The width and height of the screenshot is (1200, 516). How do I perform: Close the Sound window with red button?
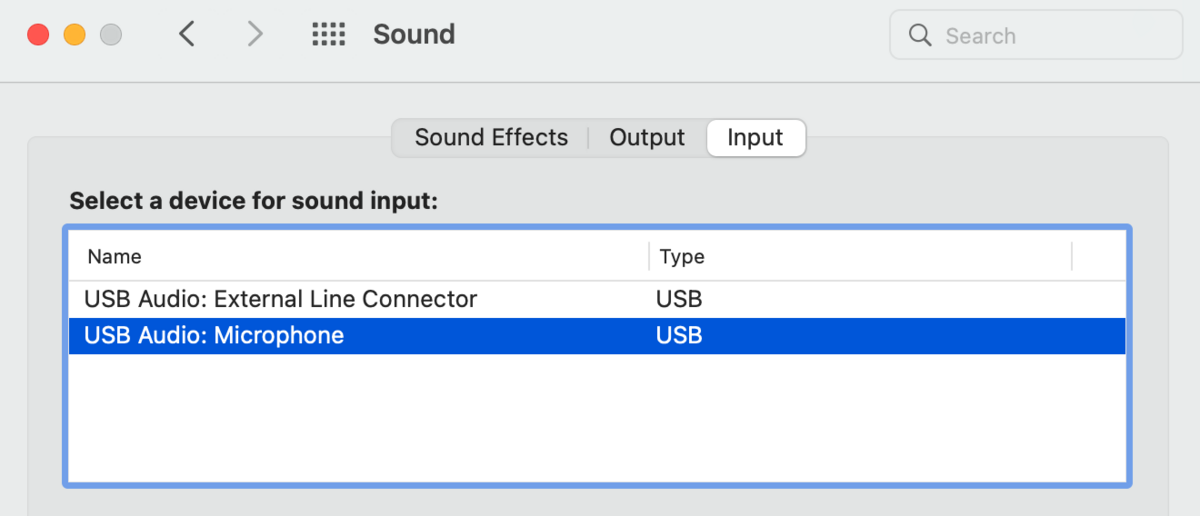point(38,35)
